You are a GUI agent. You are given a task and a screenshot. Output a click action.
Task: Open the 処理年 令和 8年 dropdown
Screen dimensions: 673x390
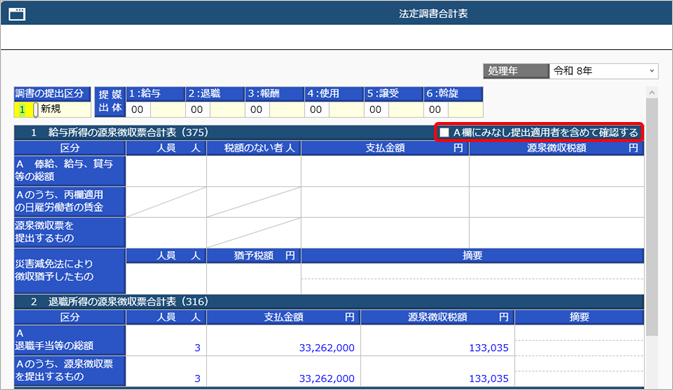(603, 71)
